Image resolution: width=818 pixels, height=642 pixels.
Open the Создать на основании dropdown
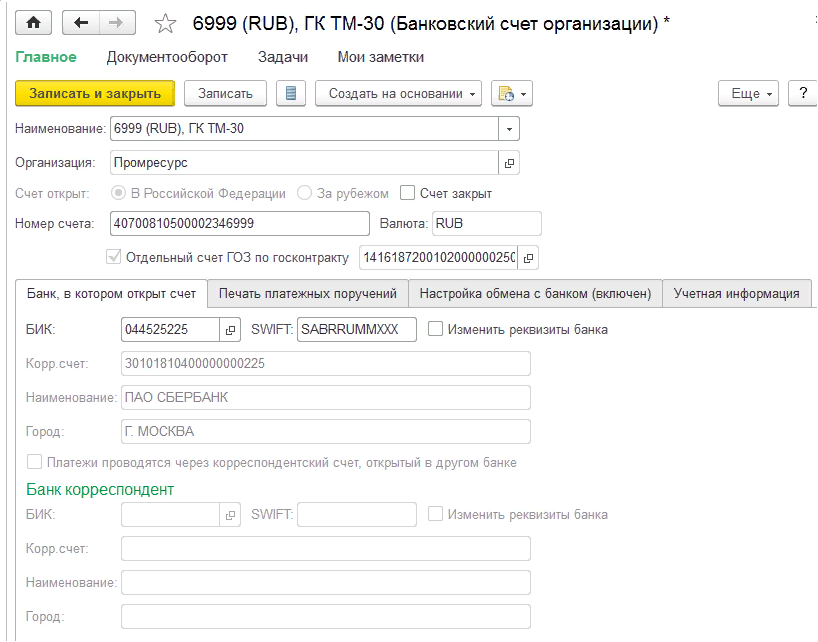[398, 93]
